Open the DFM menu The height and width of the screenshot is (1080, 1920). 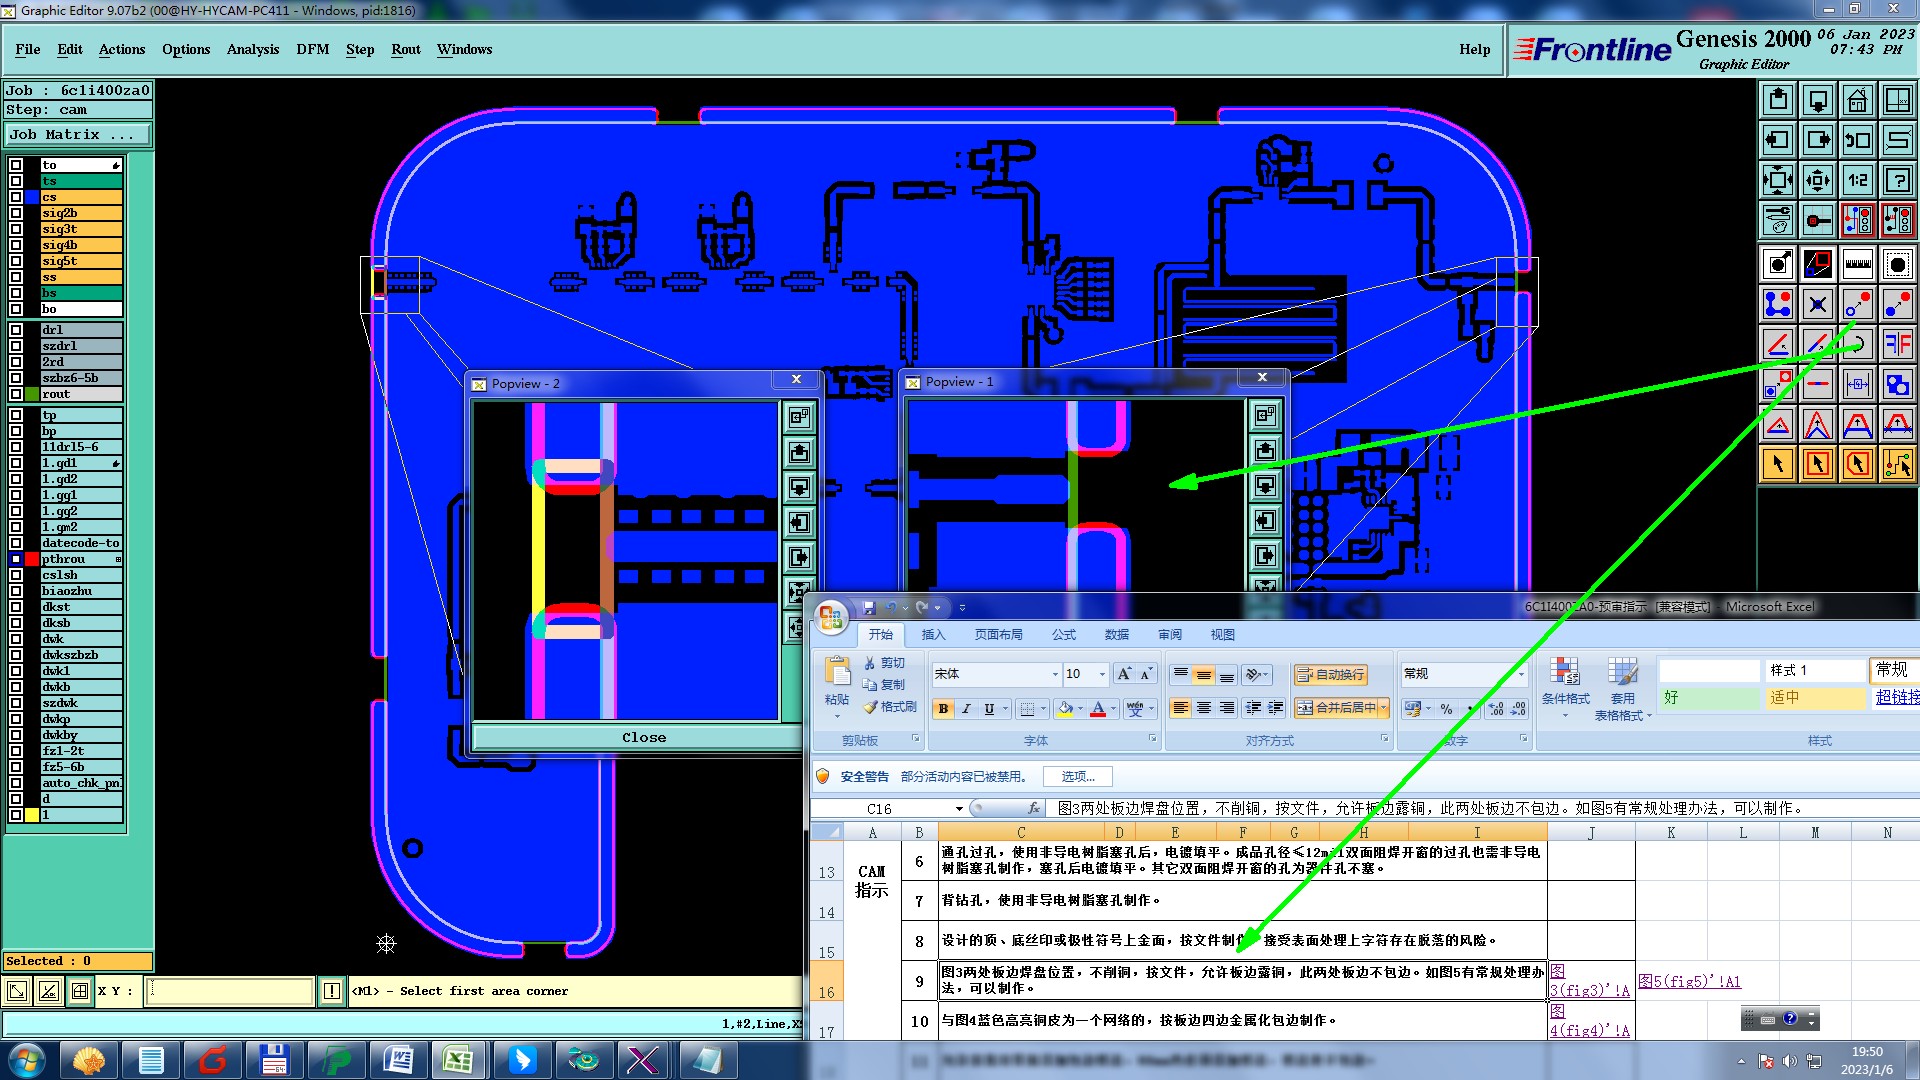pos(312,49)
